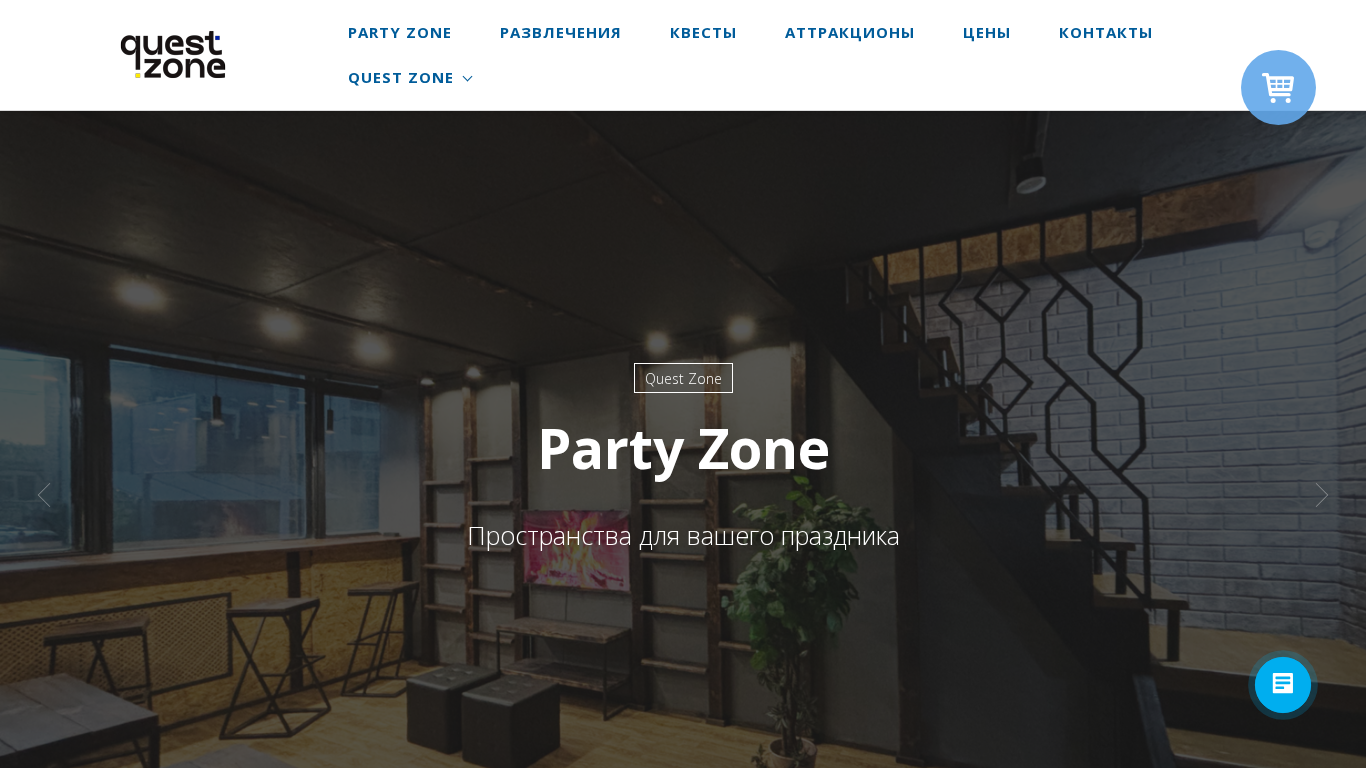
Task: Open the blue chat form widget
Action: click(x=1283, y=685)
